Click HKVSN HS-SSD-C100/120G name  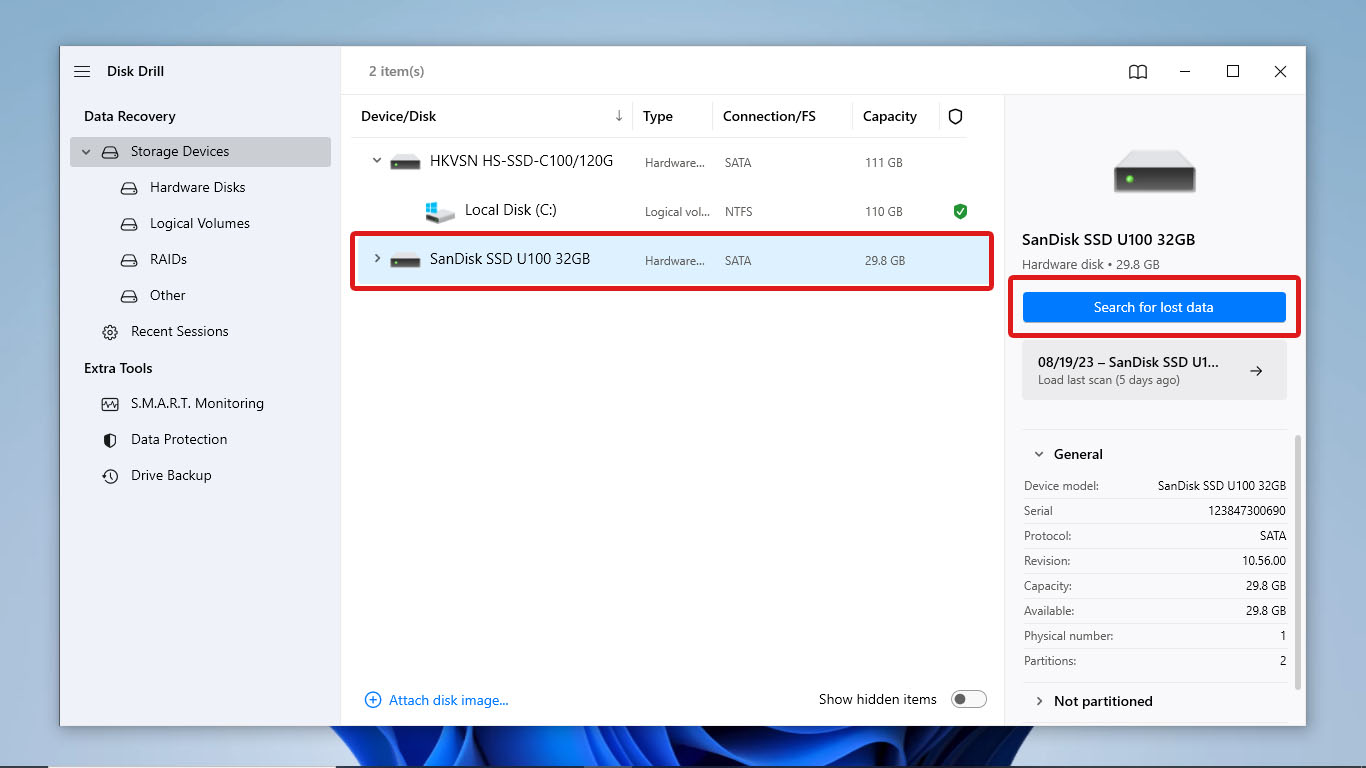[x=521, y=161]
